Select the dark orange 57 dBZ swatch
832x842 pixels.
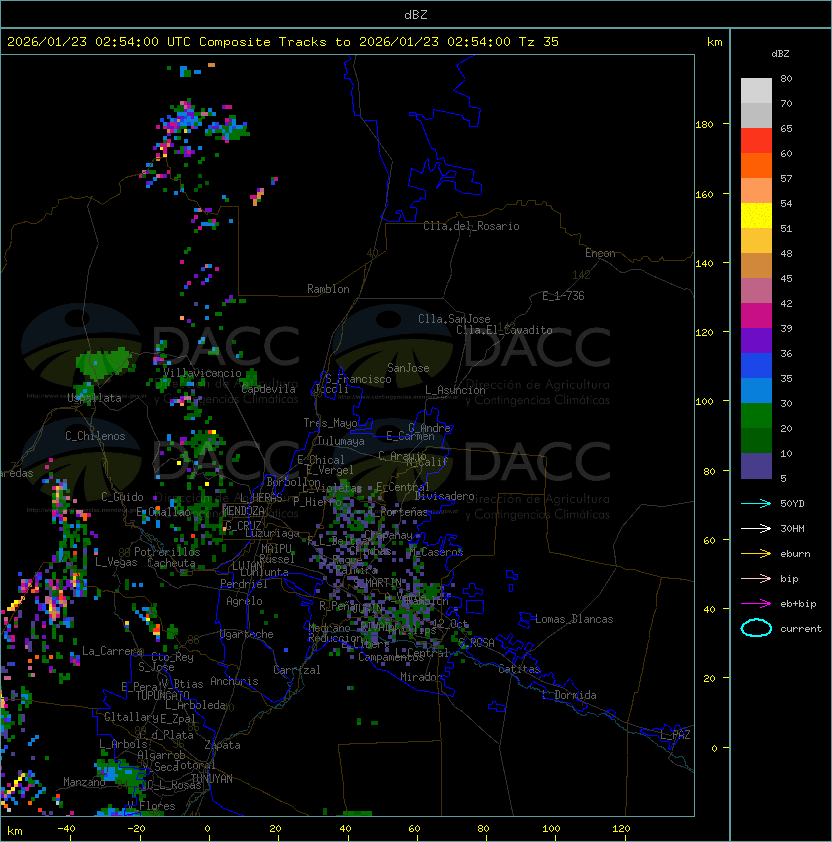(756, 165)
